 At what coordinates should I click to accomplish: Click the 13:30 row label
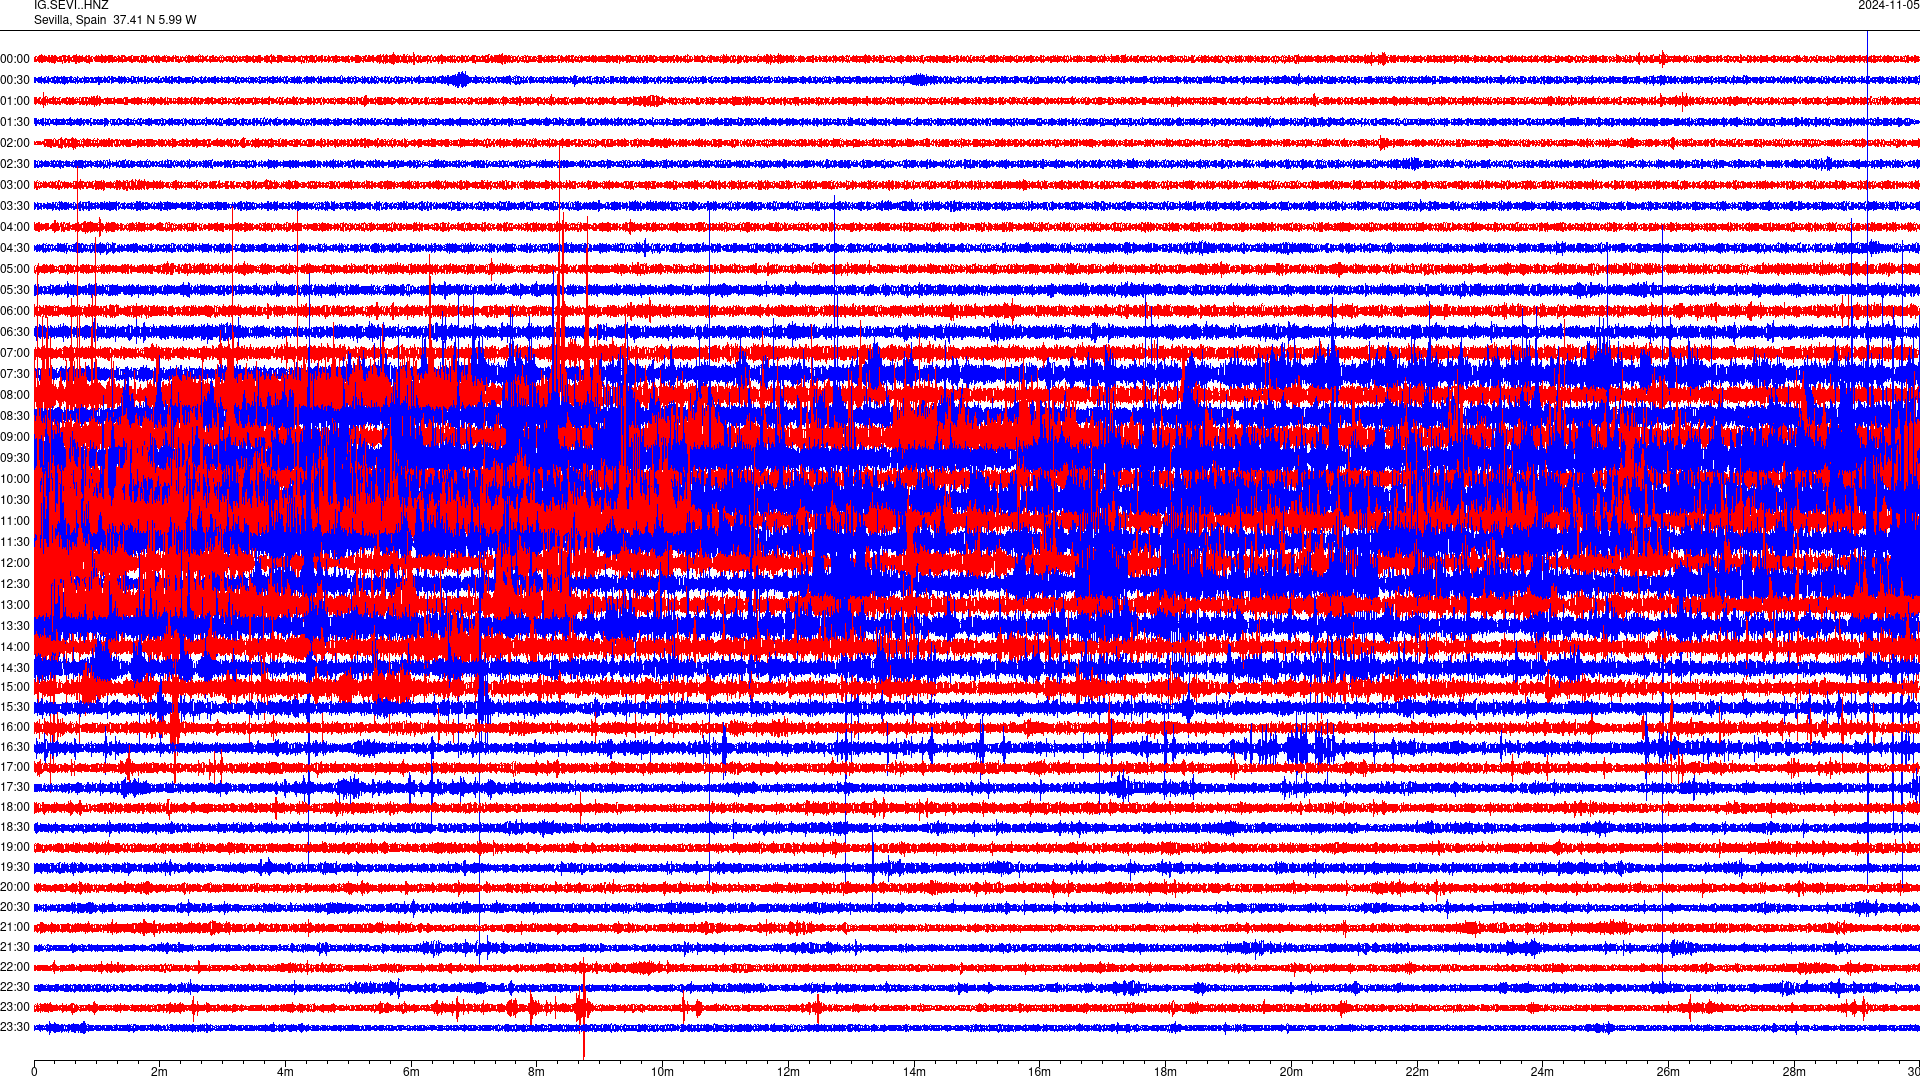tap(15, 626)
